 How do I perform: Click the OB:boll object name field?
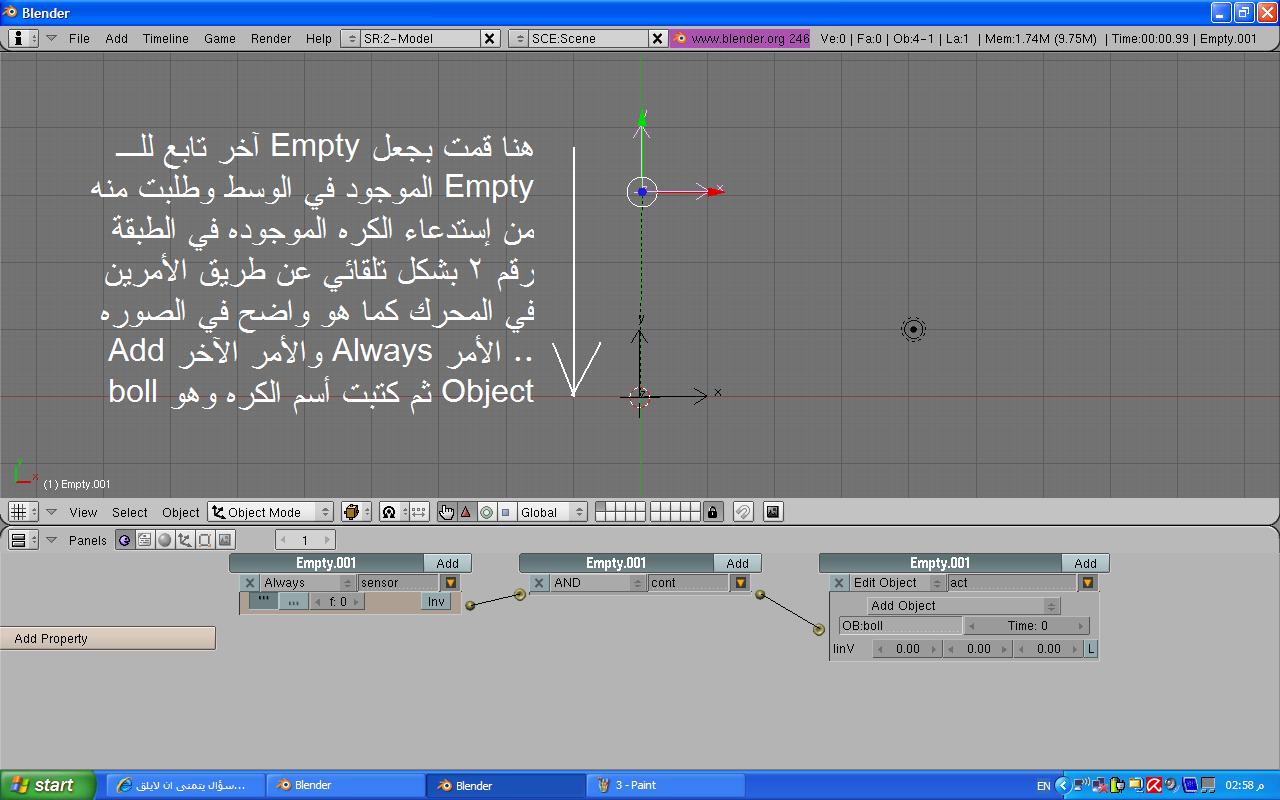900,626
